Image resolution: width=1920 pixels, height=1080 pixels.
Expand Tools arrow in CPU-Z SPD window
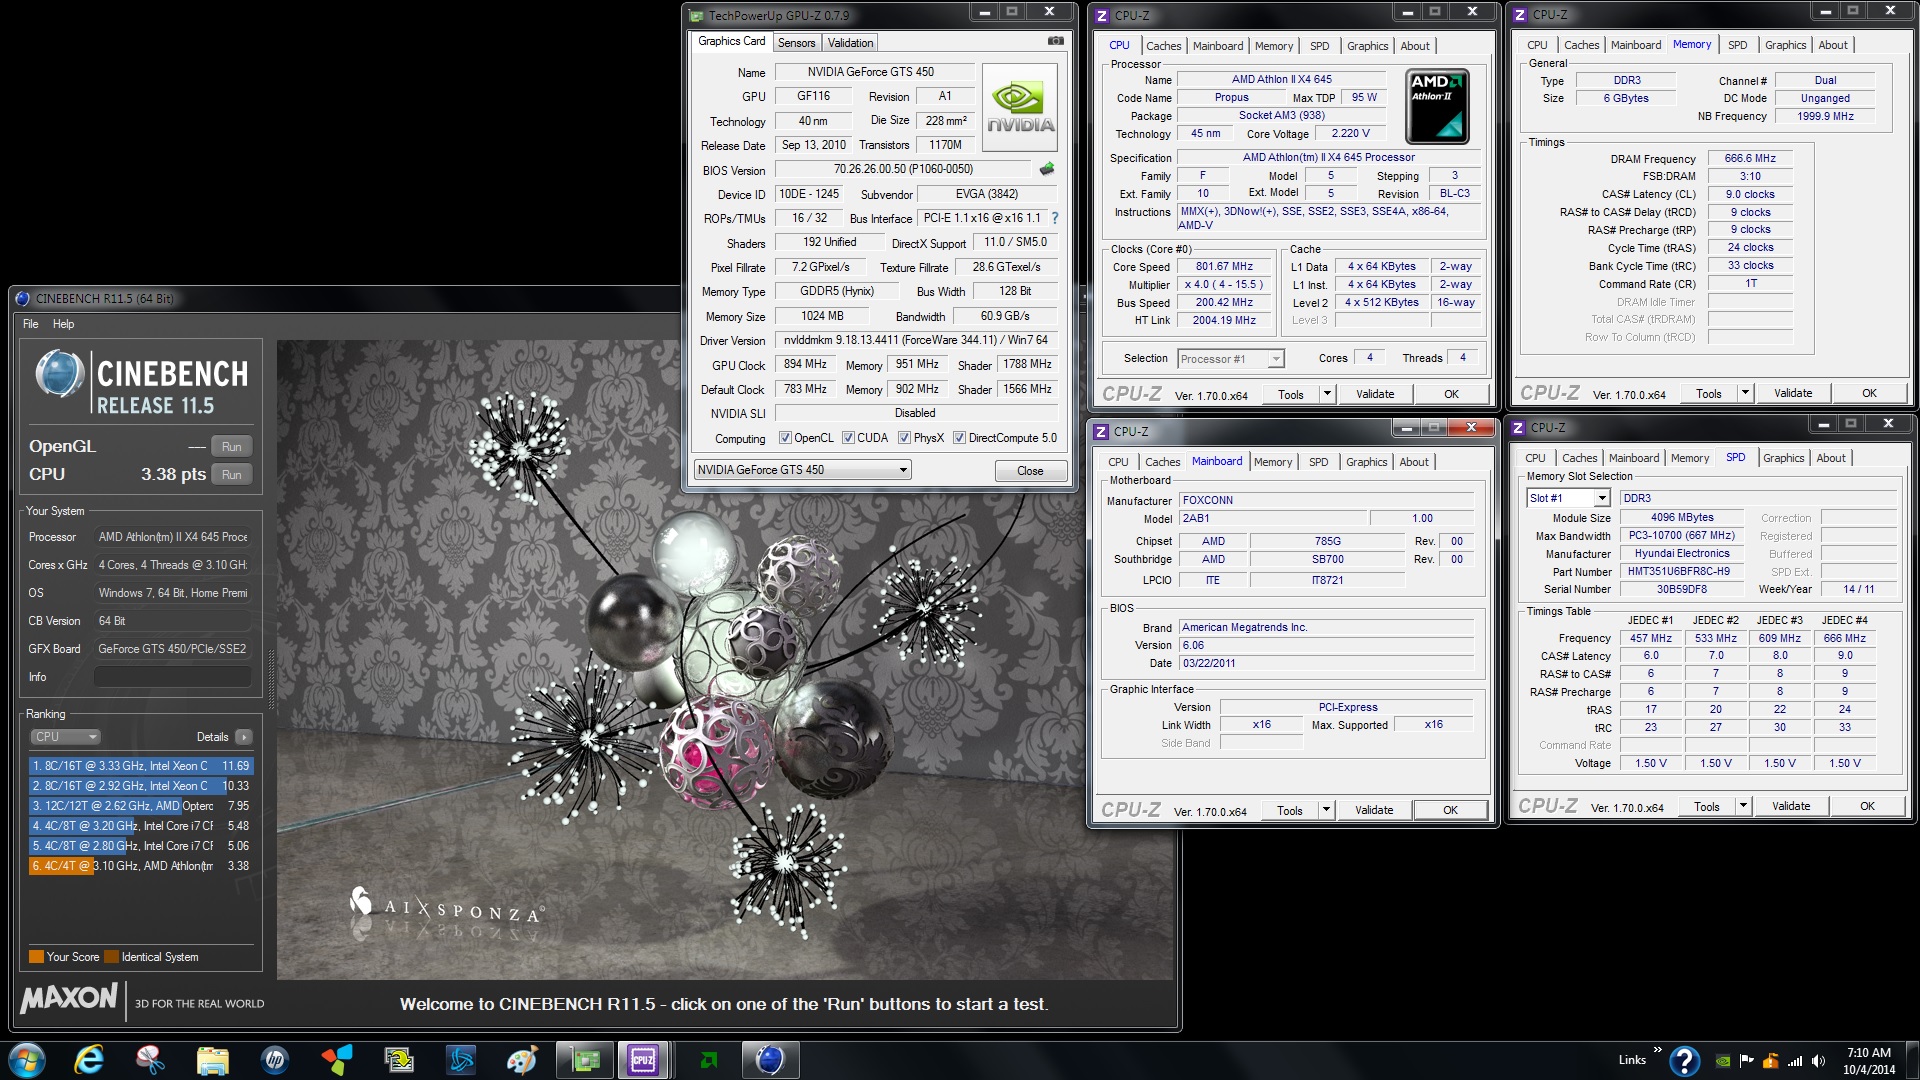tap(1743, 806)
